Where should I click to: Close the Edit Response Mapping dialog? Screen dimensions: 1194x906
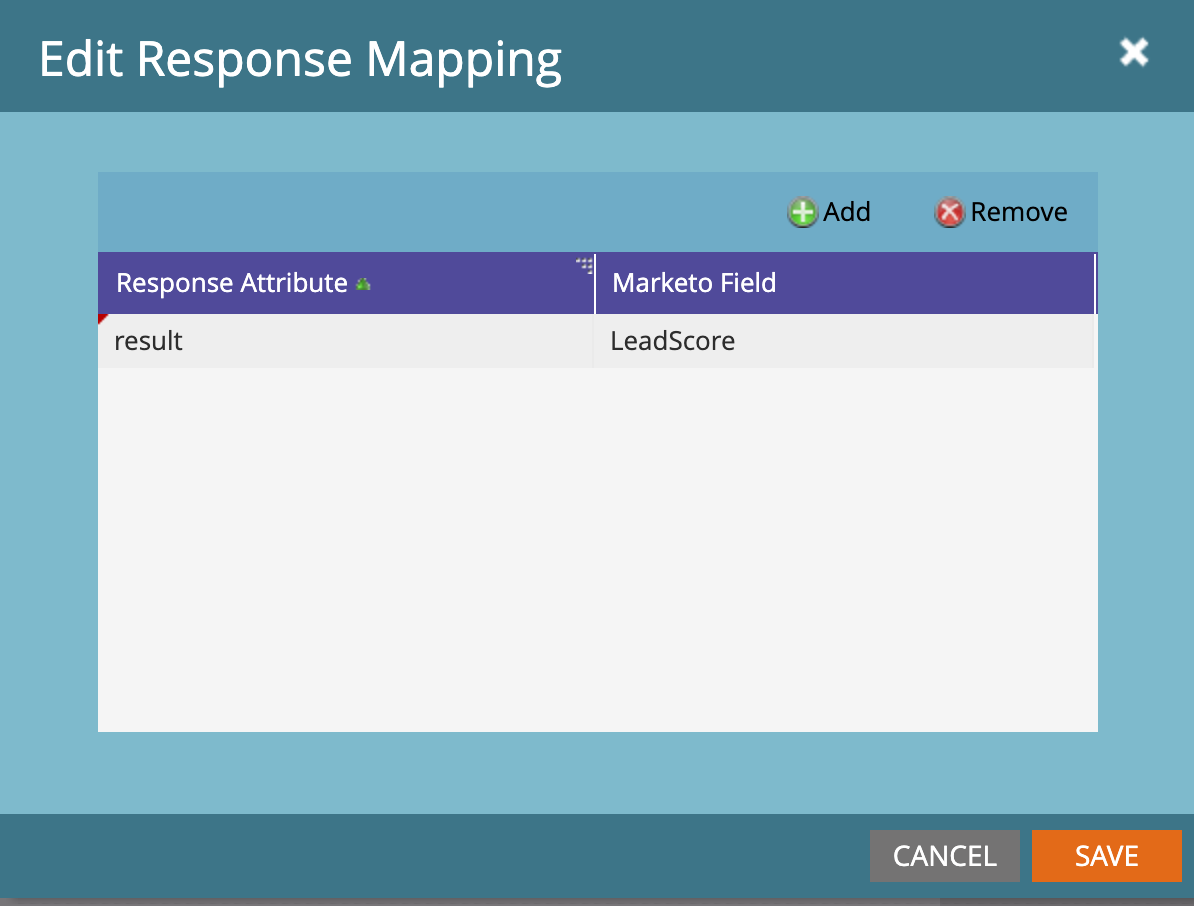coord(1134,53)
